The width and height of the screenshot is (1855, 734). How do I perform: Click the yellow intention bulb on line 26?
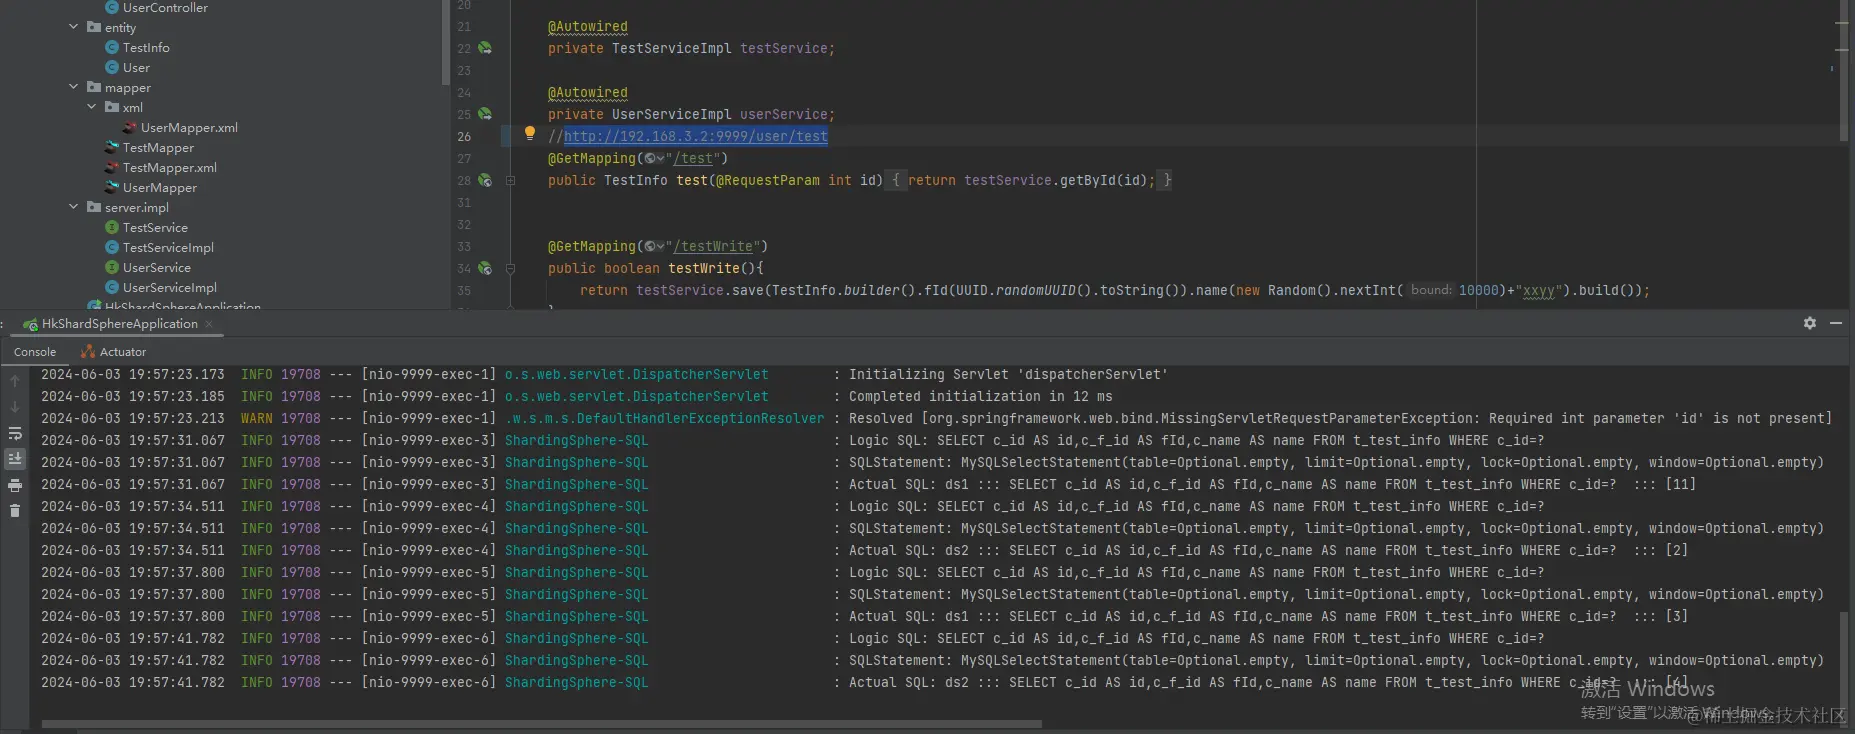click(x=530, y=133)
